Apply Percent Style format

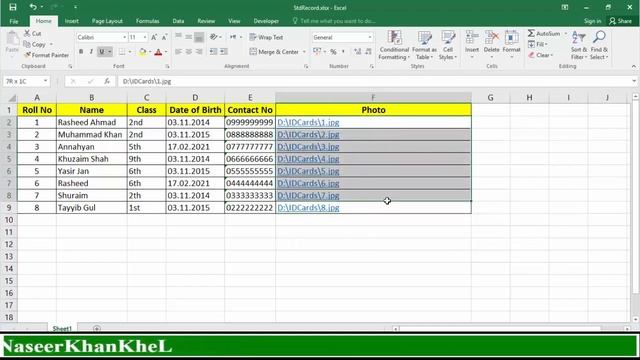point(333,52)
